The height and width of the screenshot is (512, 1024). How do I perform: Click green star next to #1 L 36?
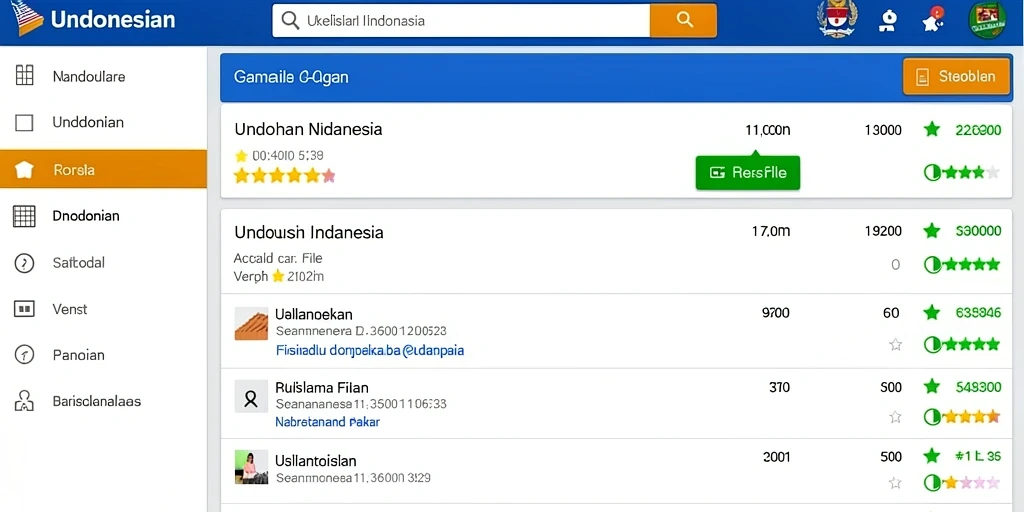[x=932, y=456]
